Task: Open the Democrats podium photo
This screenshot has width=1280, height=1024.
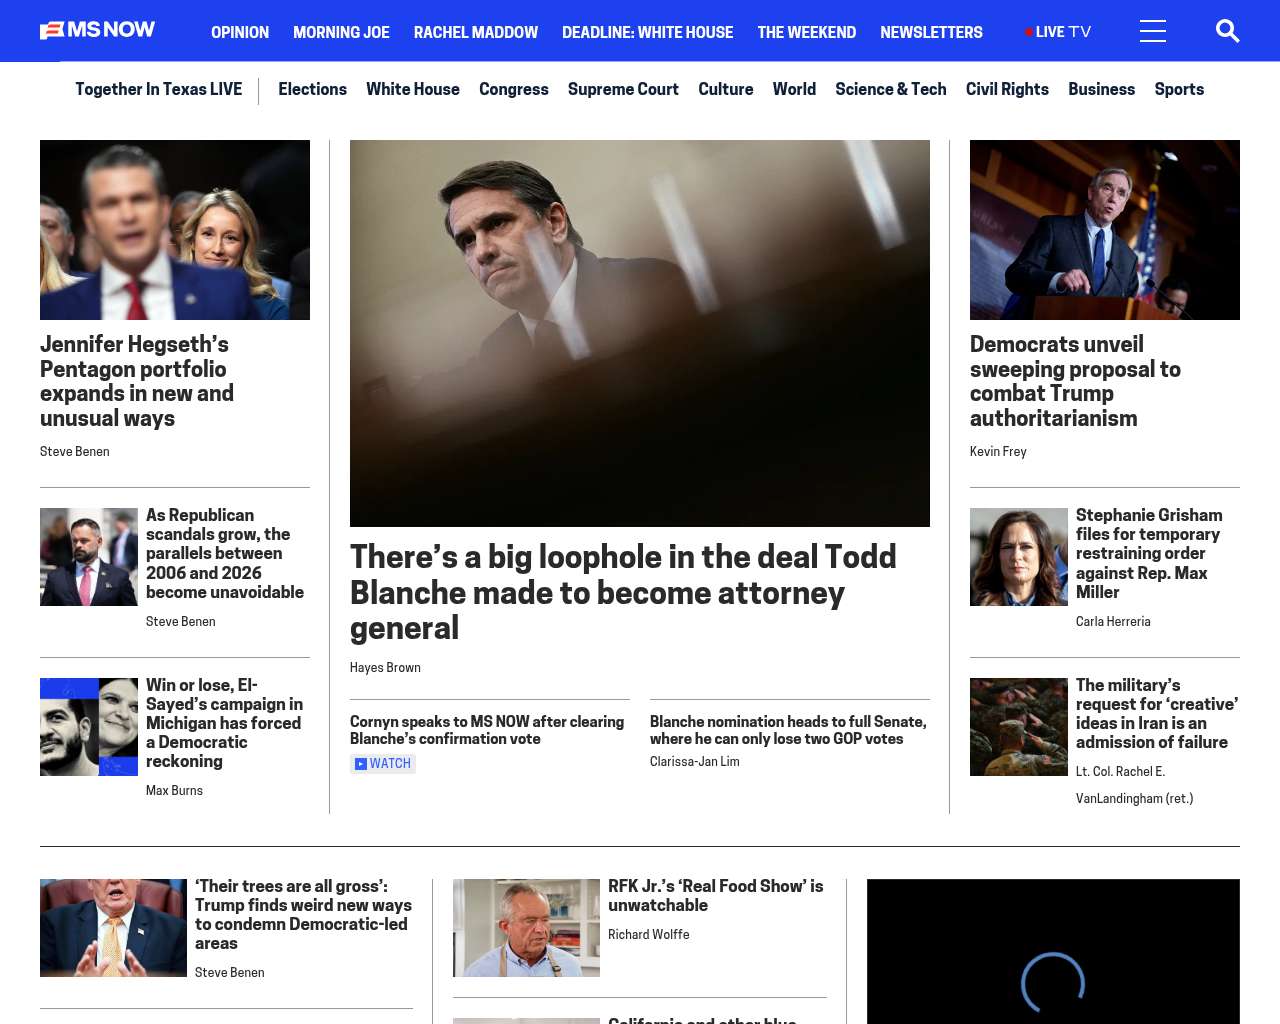Action: [x=1105, y=230]
